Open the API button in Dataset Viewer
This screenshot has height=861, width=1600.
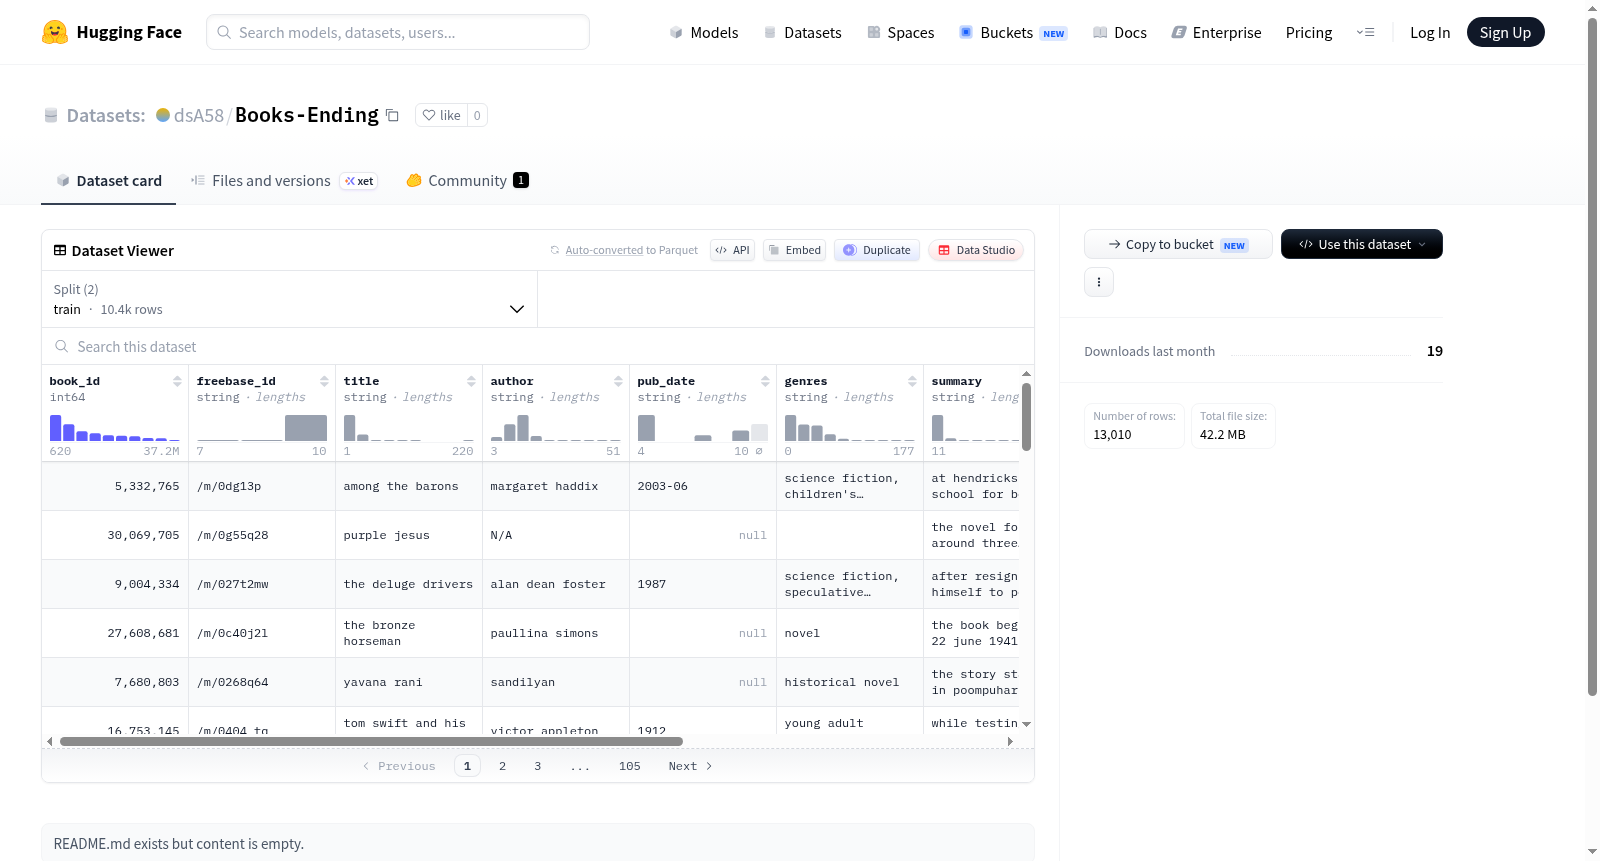point(732,250)
